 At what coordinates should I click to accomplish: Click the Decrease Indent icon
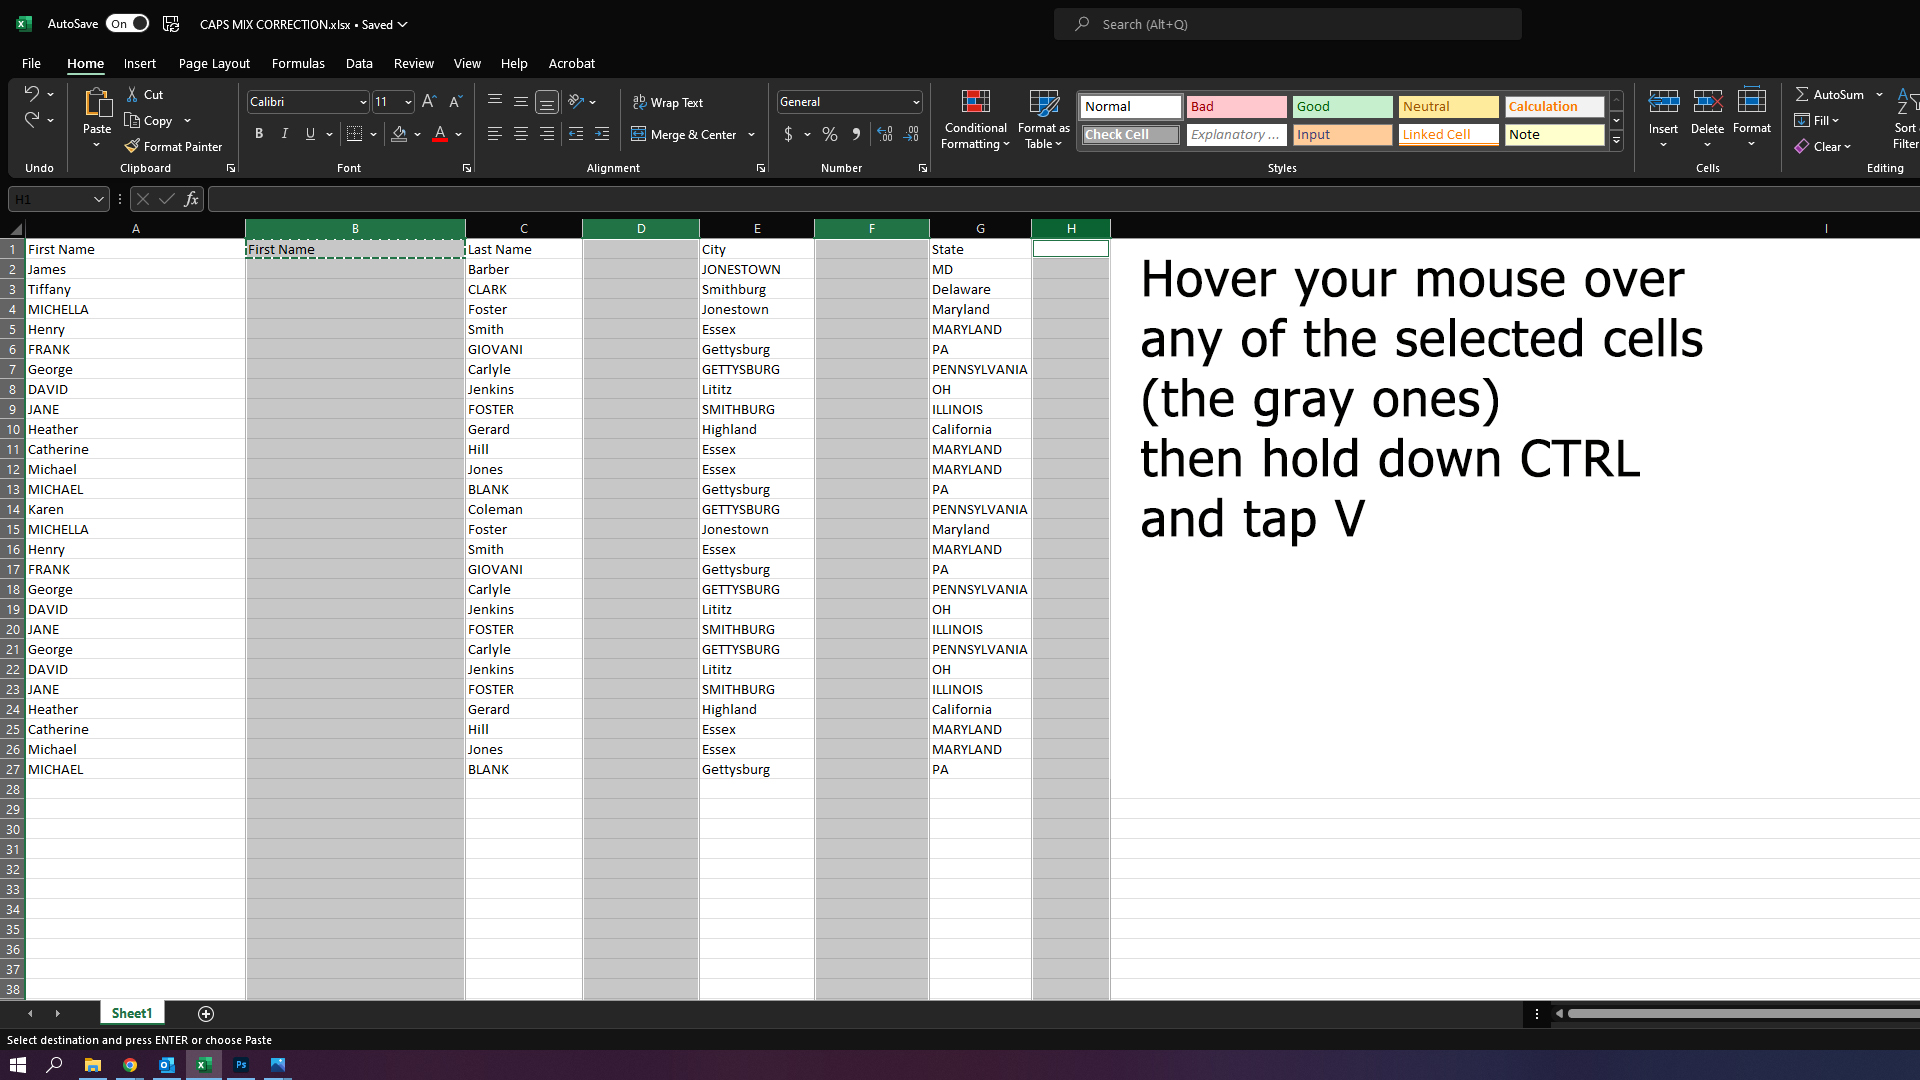(576, 134)
